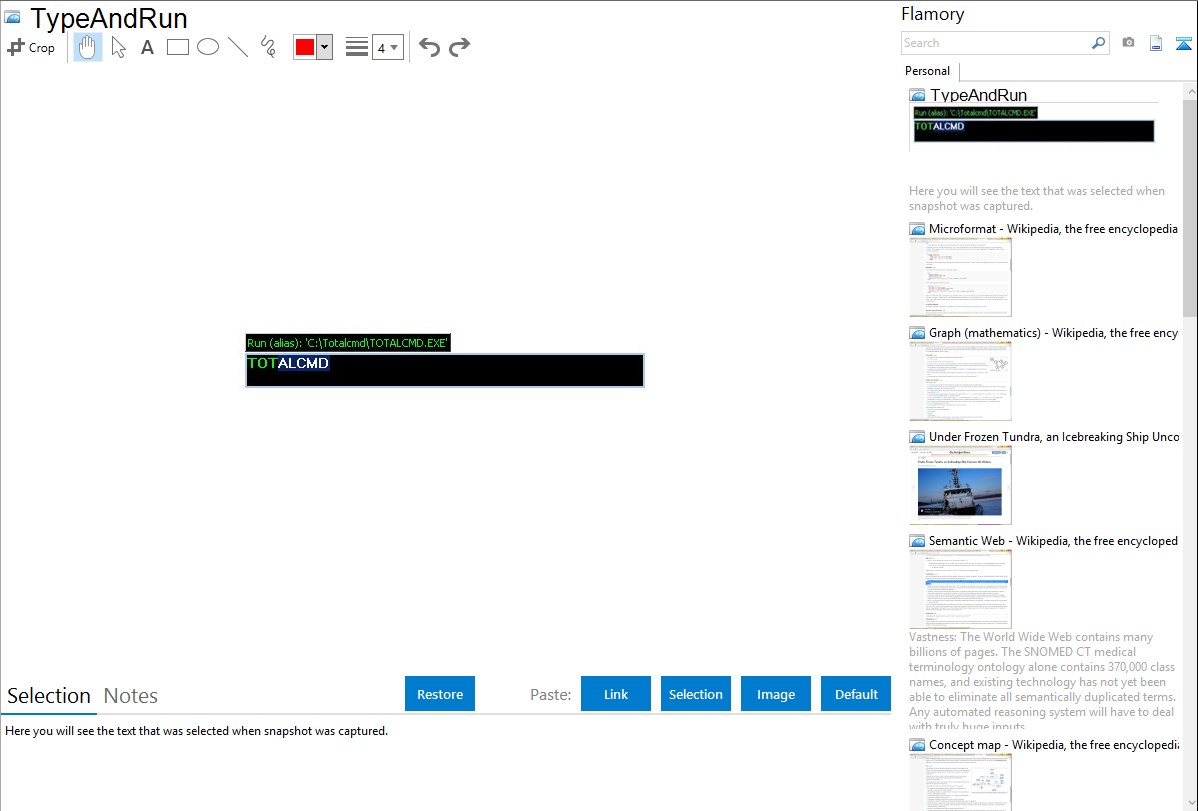
Task: Undo the last edit
Action: click(x=429, y=47)
